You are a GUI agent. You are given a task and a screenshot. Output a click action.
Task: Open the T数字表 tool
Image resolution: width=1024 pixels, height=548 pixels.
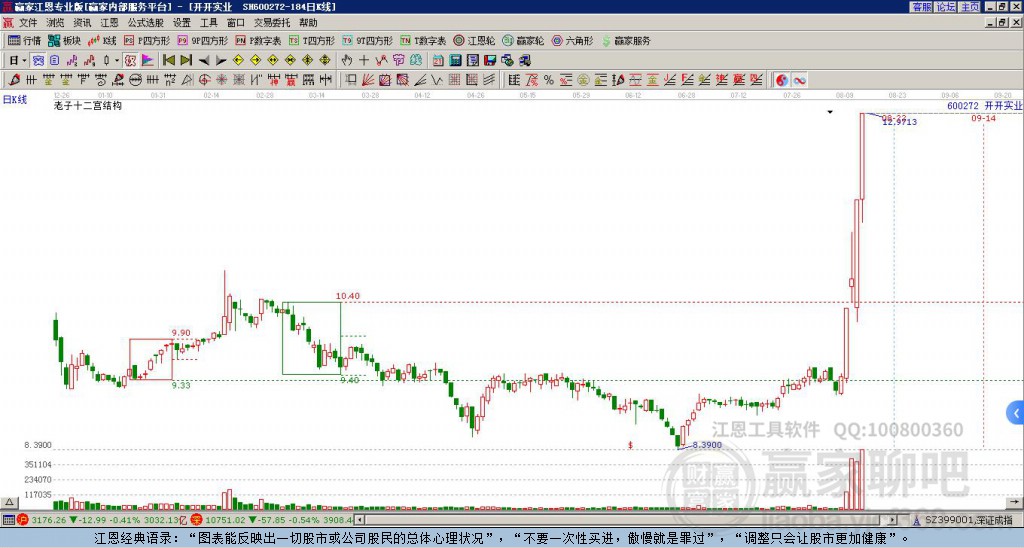pos(423,40)
